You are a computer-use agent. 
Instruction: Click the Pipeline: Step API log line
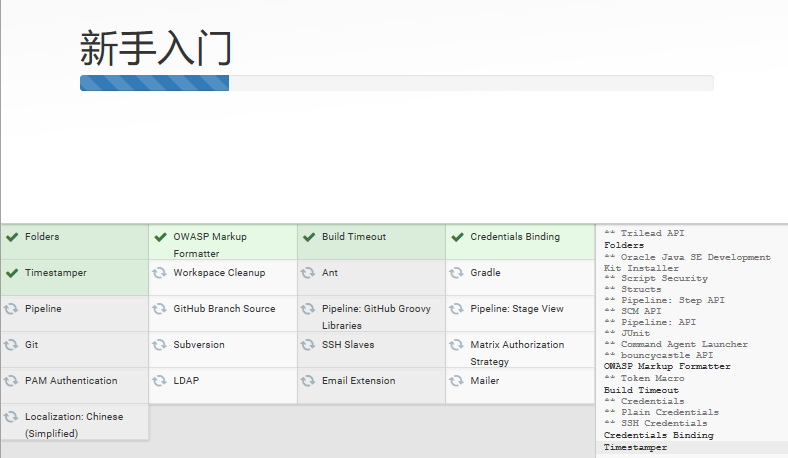tap(664, 301)
